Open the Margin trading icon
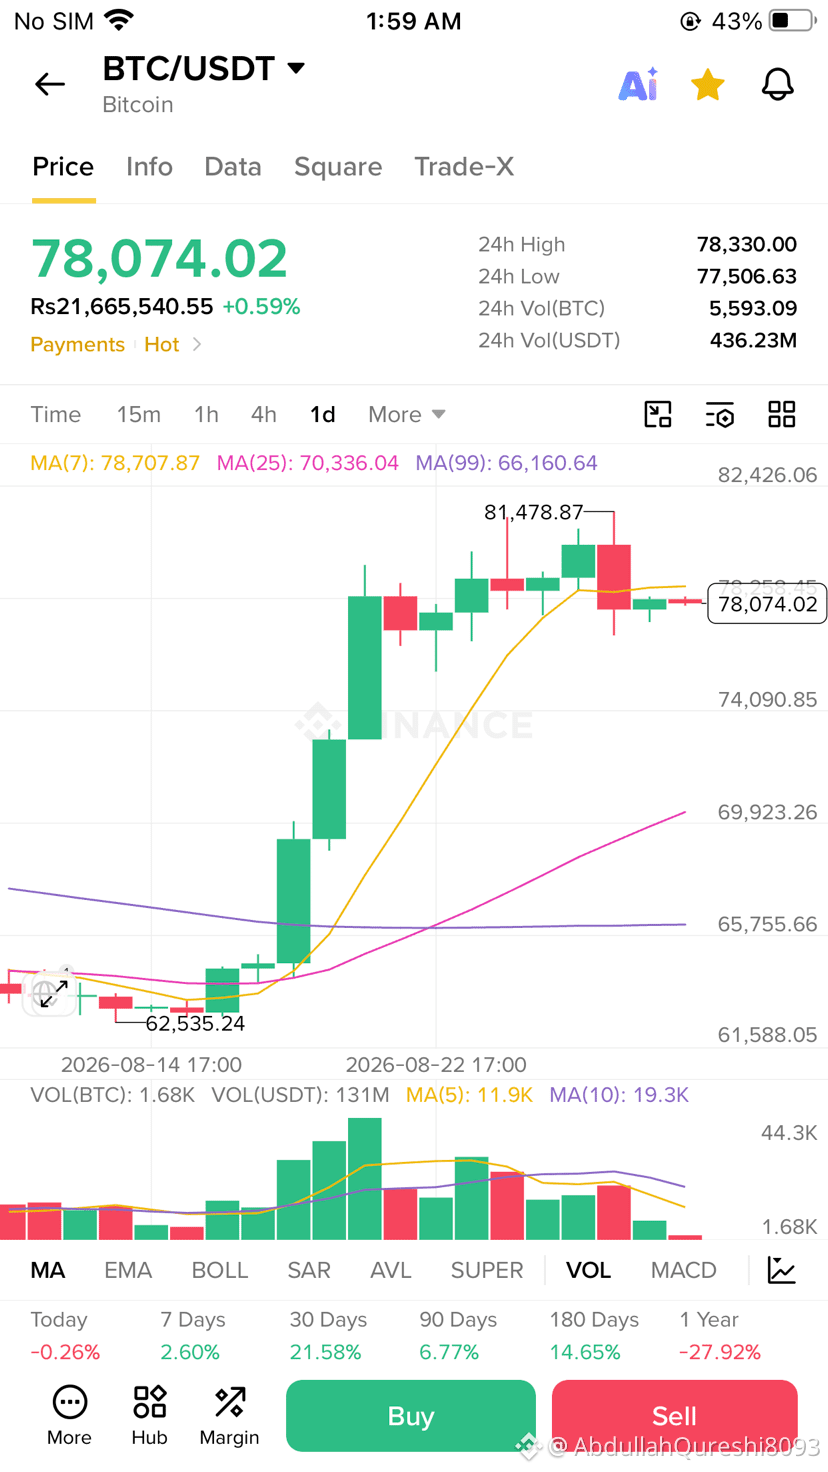The width and height of the screenshot is (828, 1472). 229,1416
